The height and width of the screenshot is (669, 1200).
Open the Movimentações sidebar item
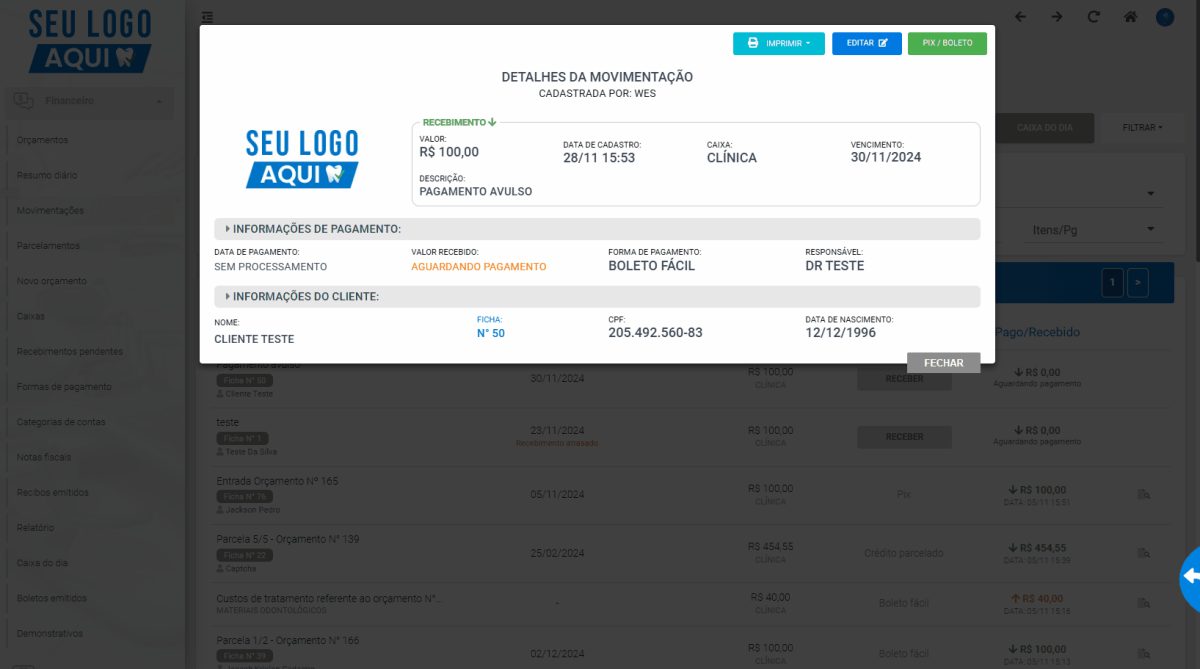tap(50, 211)
